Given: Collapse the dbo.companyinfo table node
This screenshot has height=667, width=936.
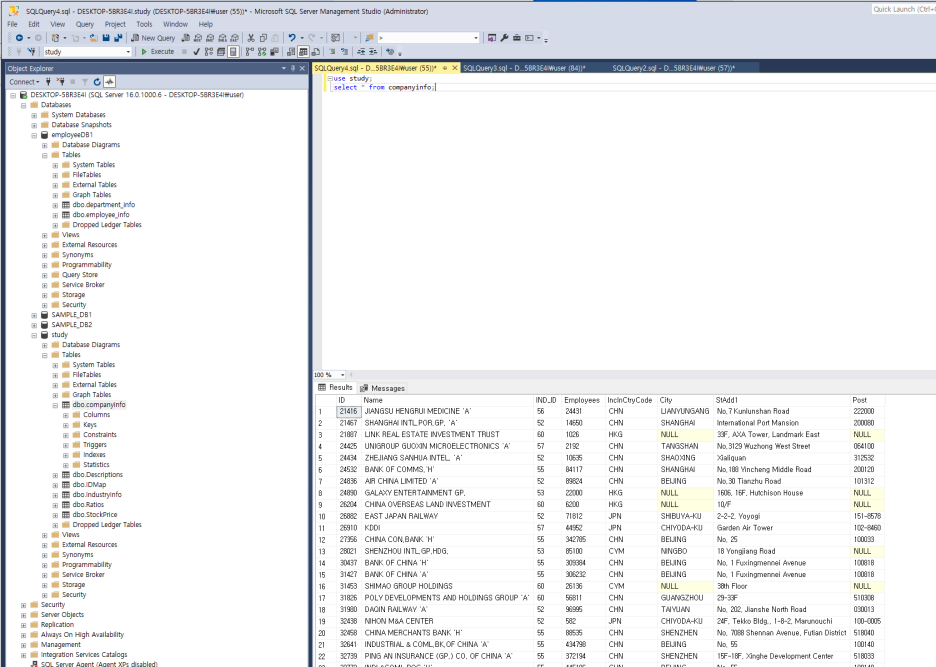Looking at the screenshot, I should pyautogui.click(x=55, y=405).
